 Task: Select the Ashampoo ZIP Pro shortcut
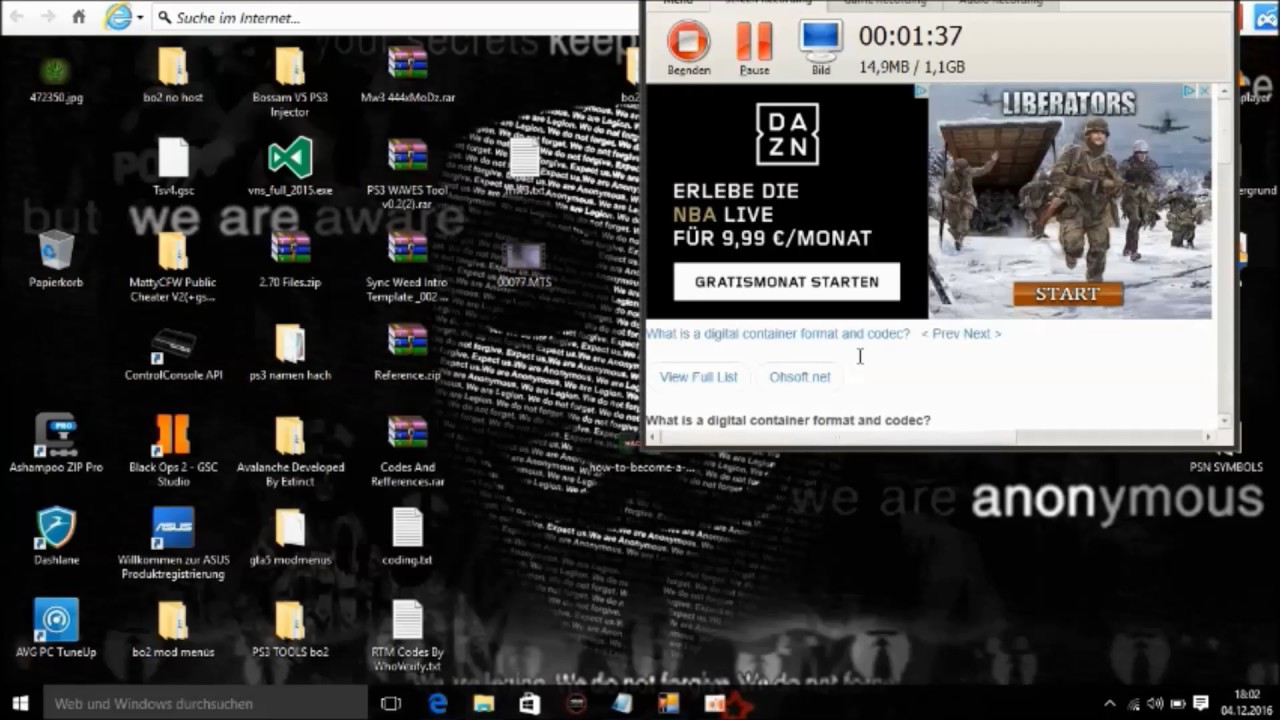pyautogui.click(x=56, y=445)
